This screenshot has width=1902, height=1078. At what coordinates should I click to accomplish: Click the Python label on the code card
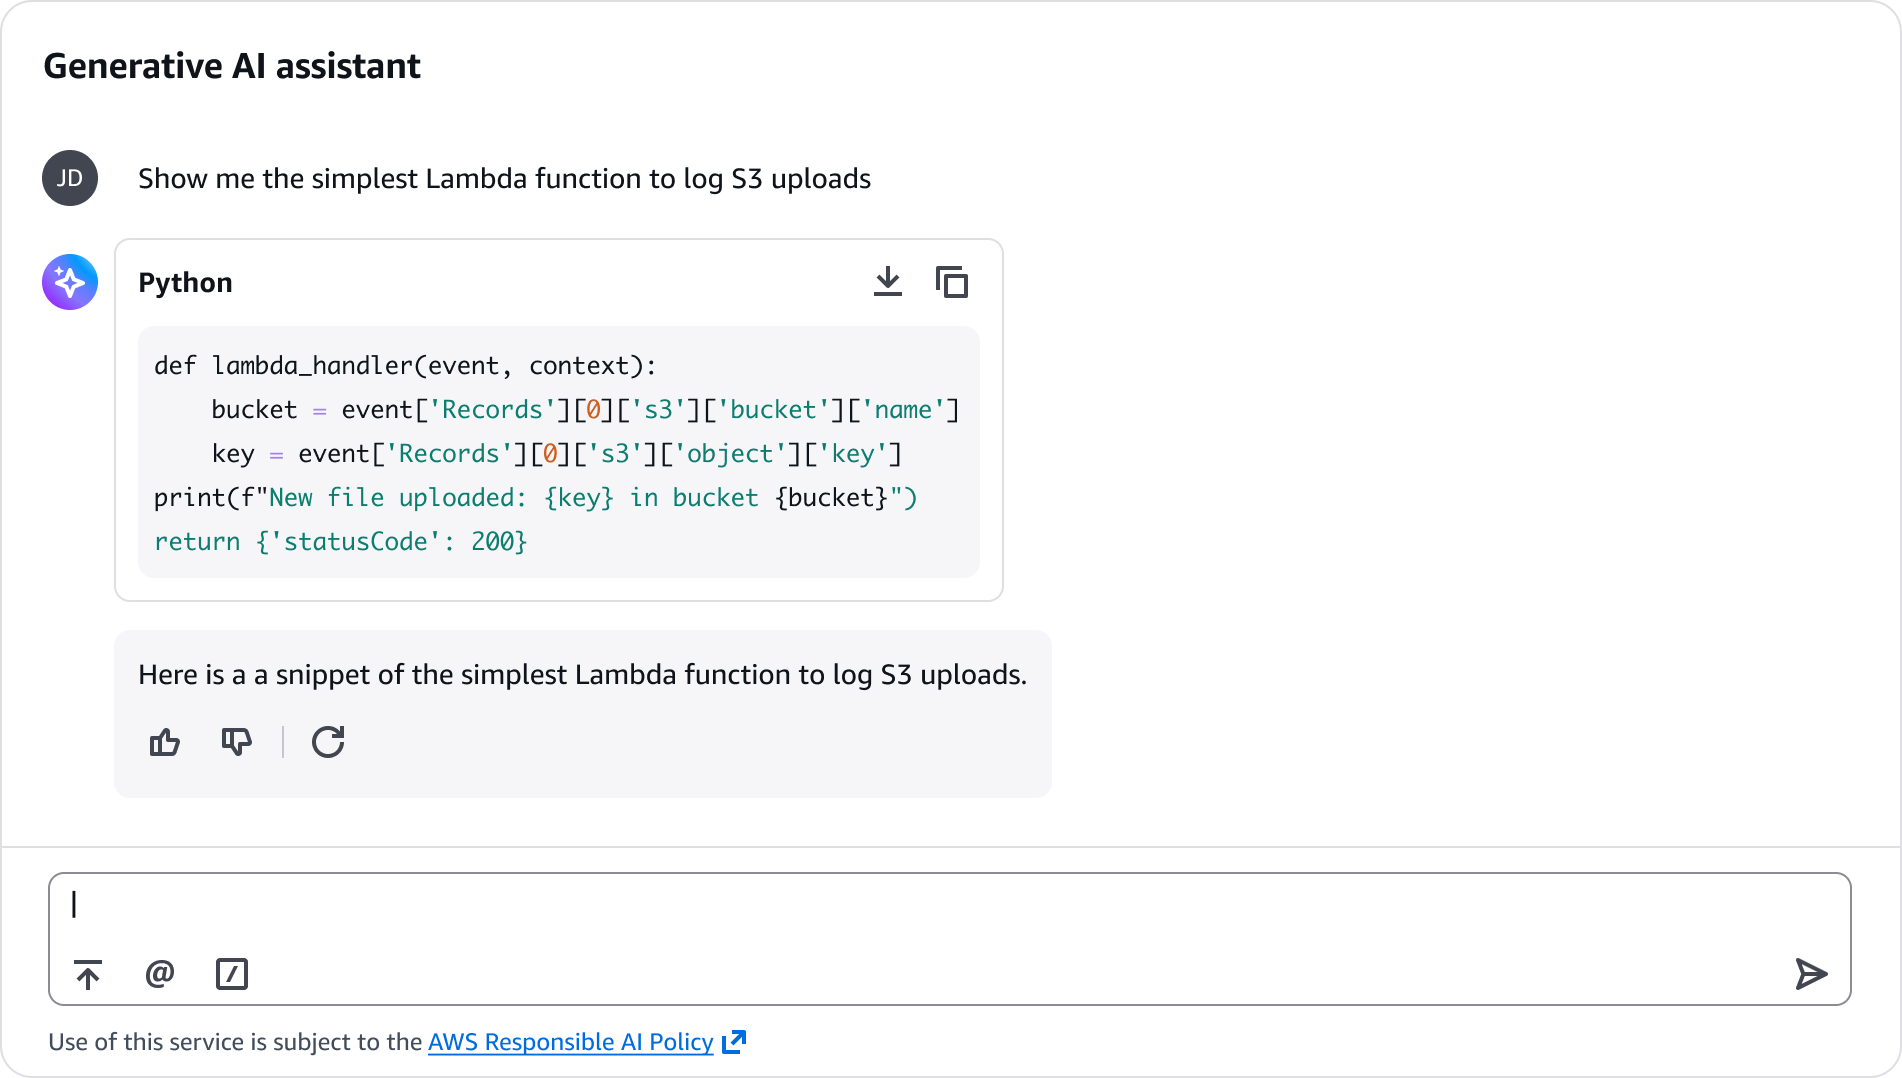[x=185, y=283]
